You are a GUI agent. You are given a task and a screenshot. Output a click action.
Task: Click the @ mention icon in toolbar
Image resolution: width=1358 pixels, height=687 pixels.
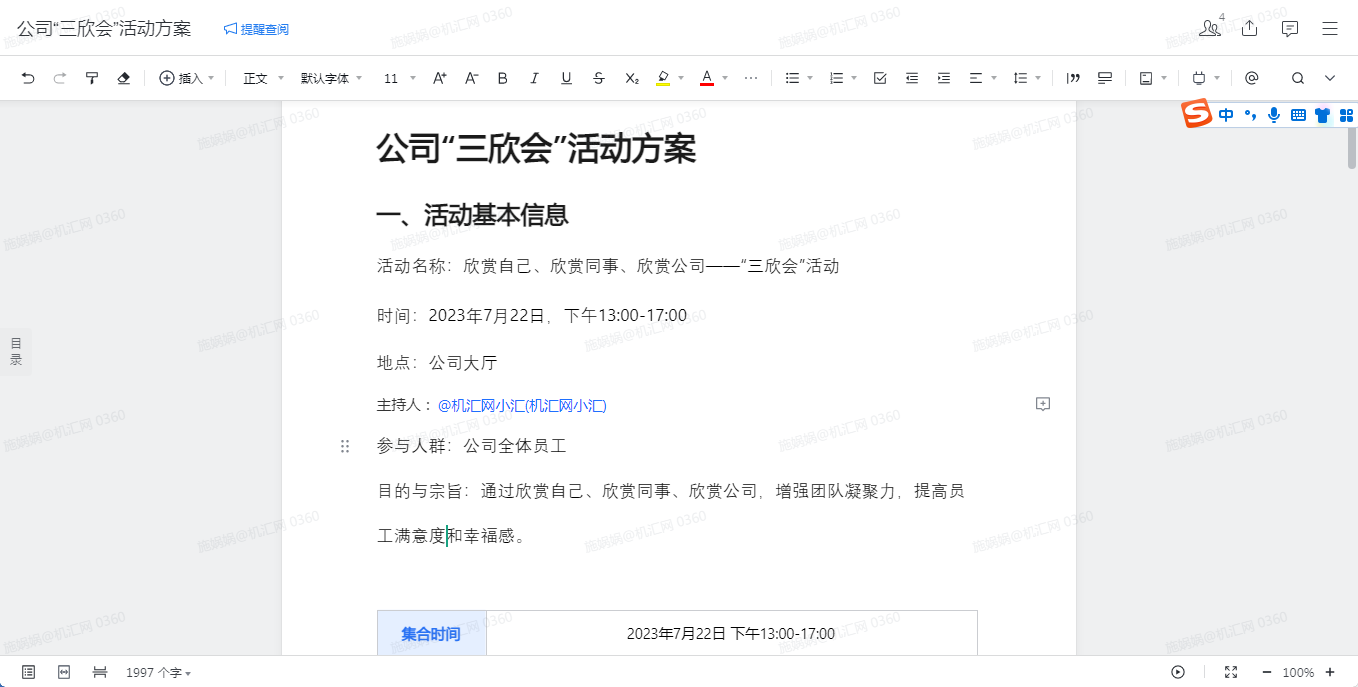coord(1251,78)
